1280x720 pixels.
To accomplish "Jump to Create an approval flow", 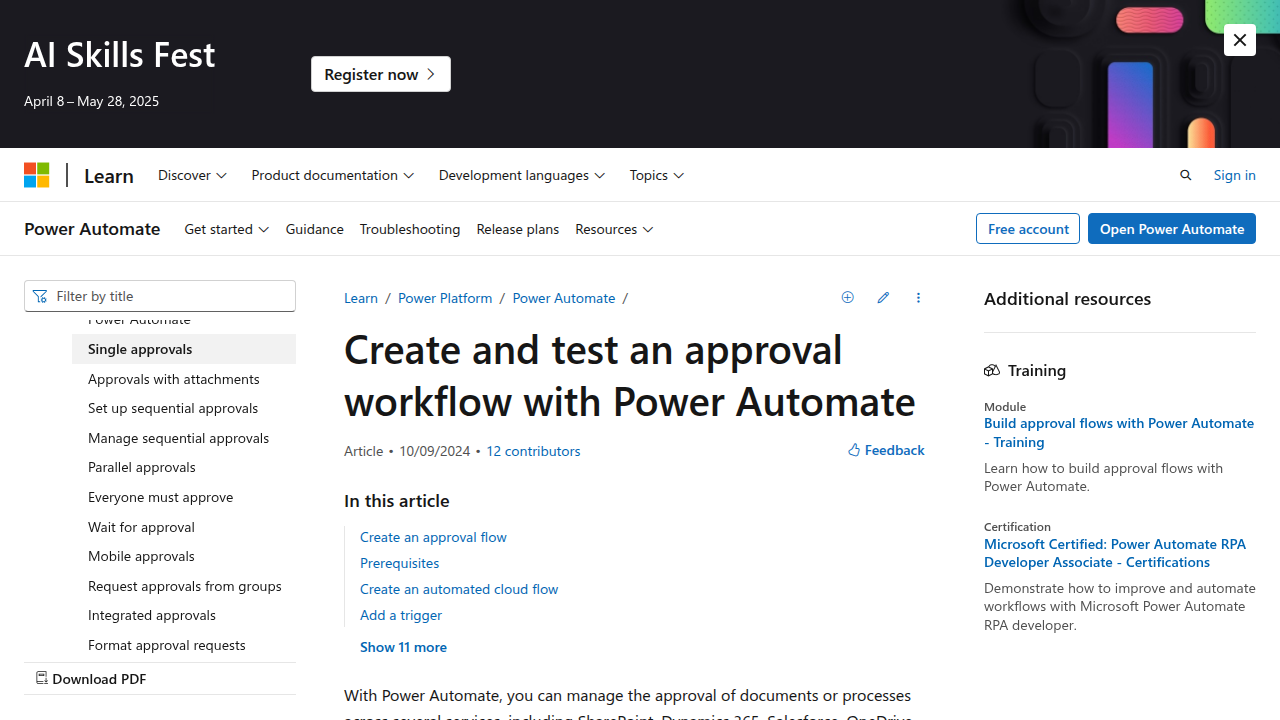I will tap(433, 537).
